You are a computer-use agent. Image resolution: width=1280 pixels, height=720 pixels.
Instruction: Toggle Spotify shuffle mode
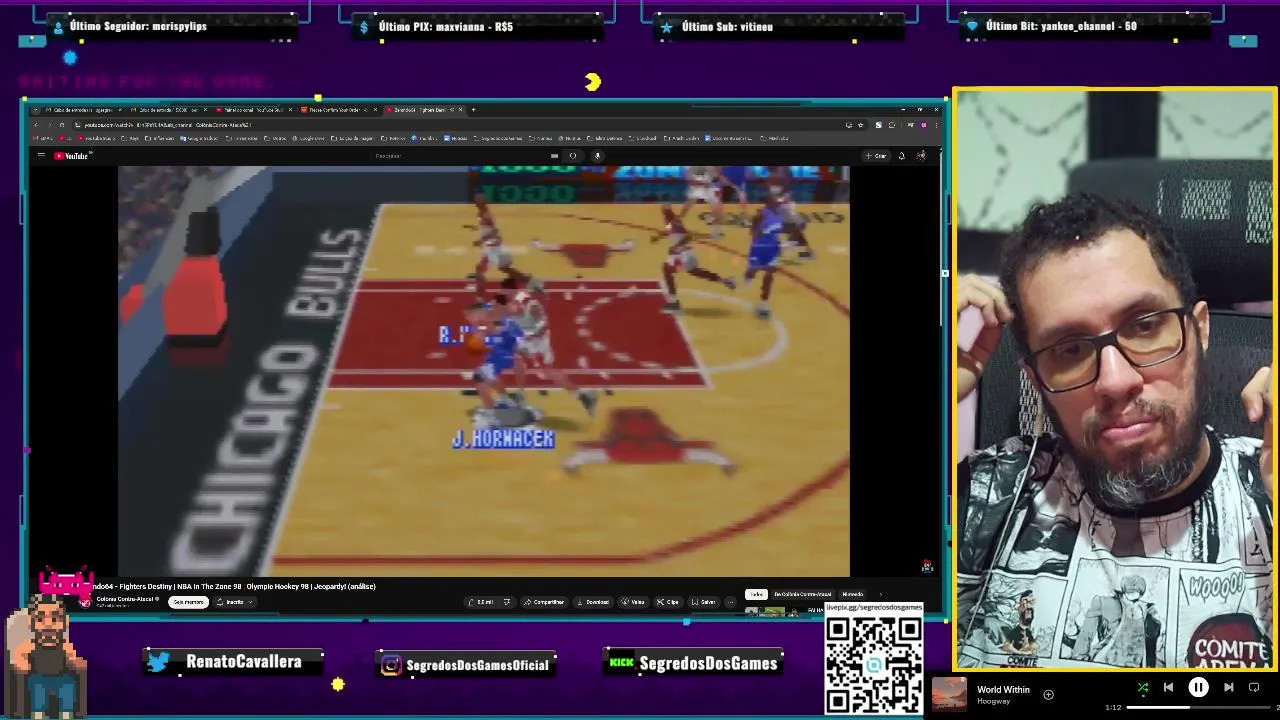[1142, 687]
